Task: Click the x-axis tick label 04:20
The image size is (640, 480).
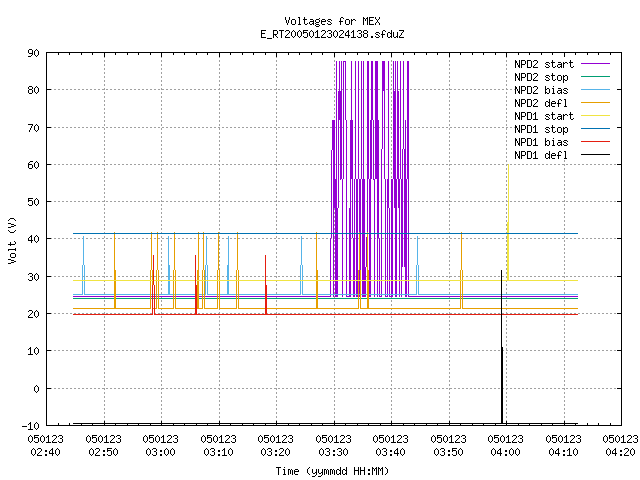Action: [620, 452]
